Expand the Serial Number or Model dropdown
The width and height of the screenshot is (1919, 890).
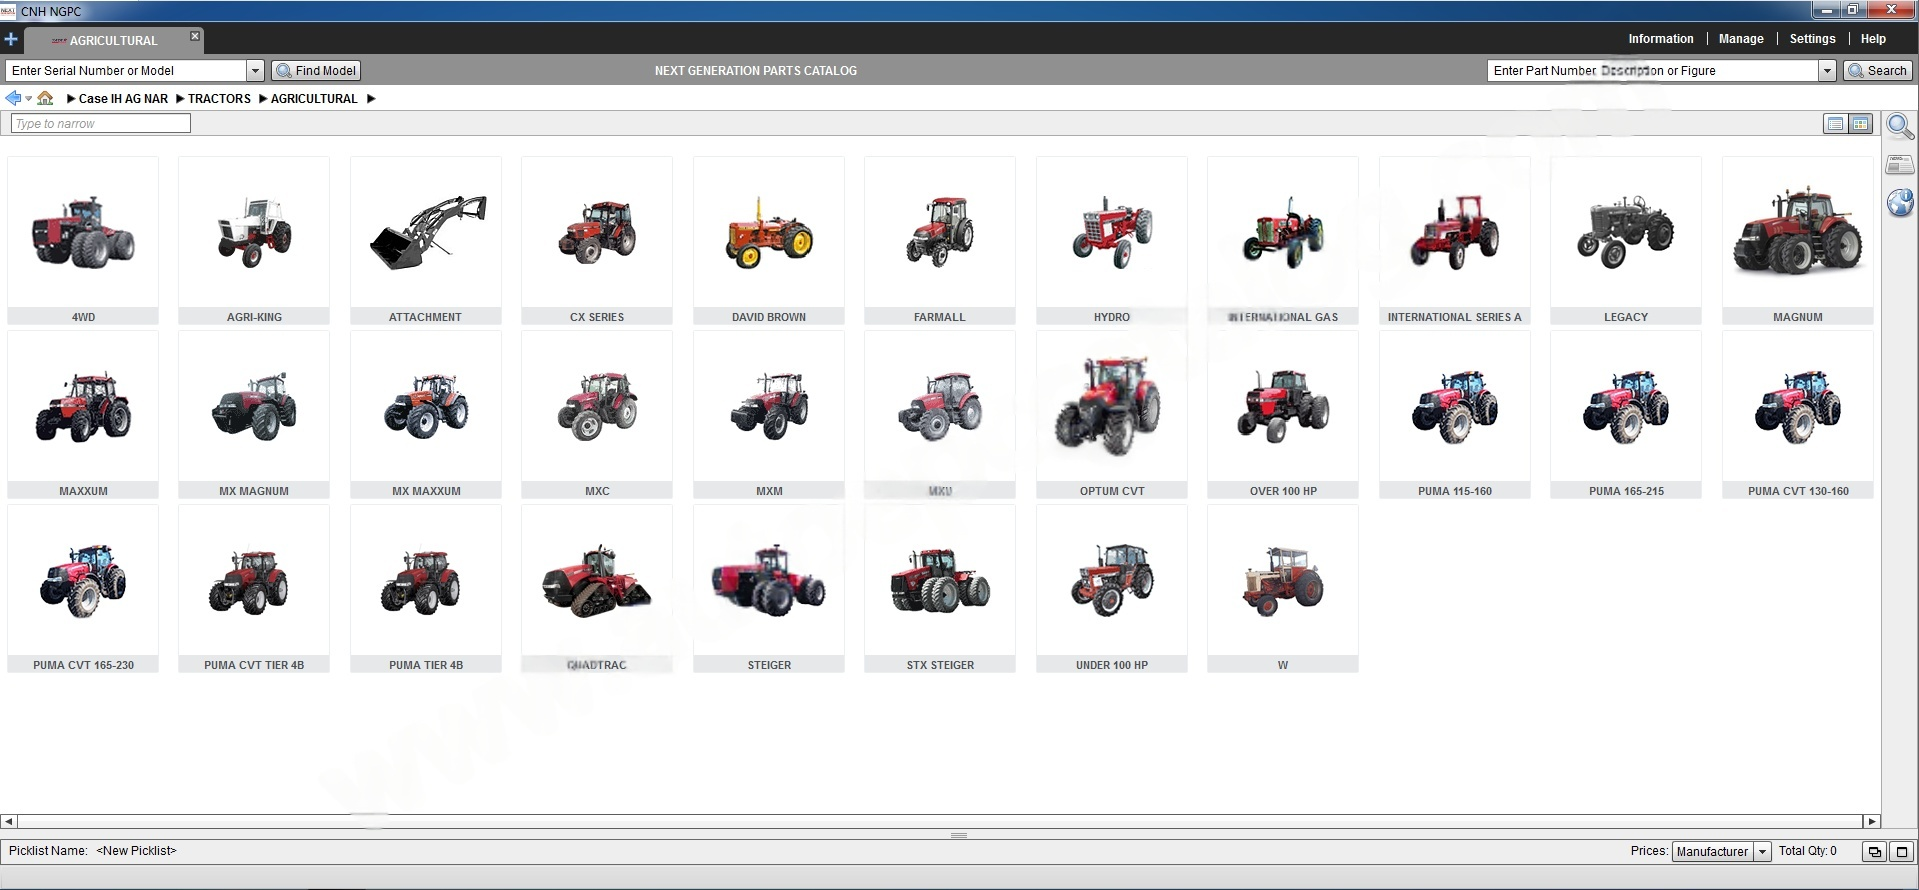pyautogui.click(x=255, y=71)
